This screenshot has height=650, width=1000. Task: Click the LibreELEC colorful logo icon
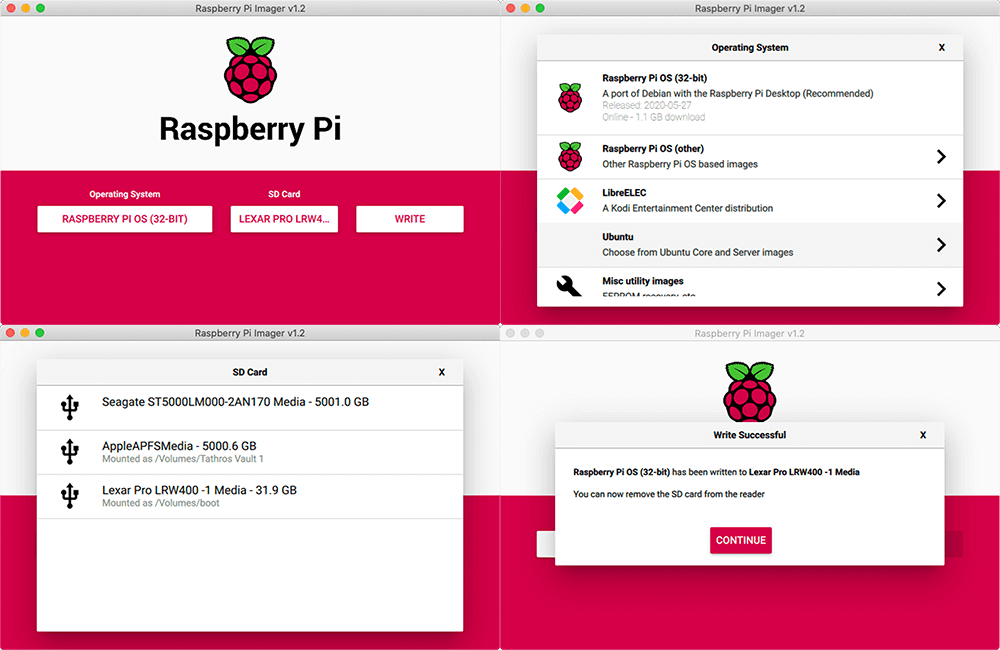click(x=570, y=200)
